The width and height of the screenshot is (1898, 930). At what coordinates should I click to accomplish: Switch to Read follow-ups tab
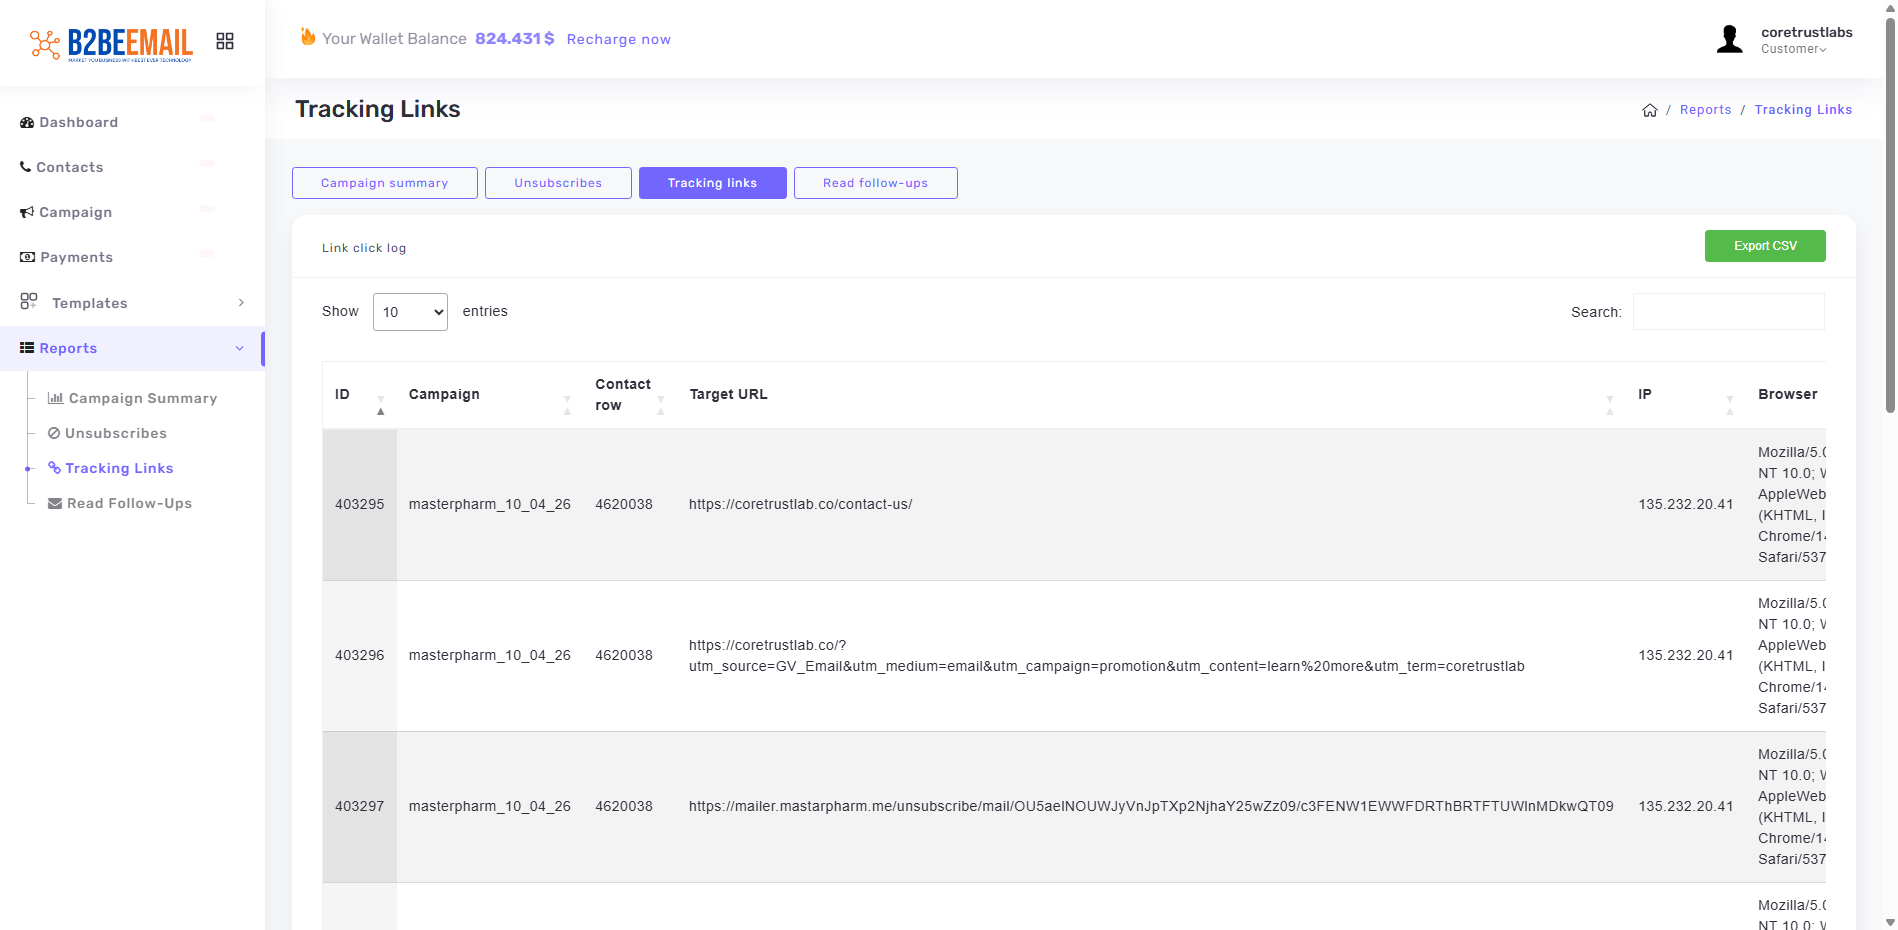point(875,183)
